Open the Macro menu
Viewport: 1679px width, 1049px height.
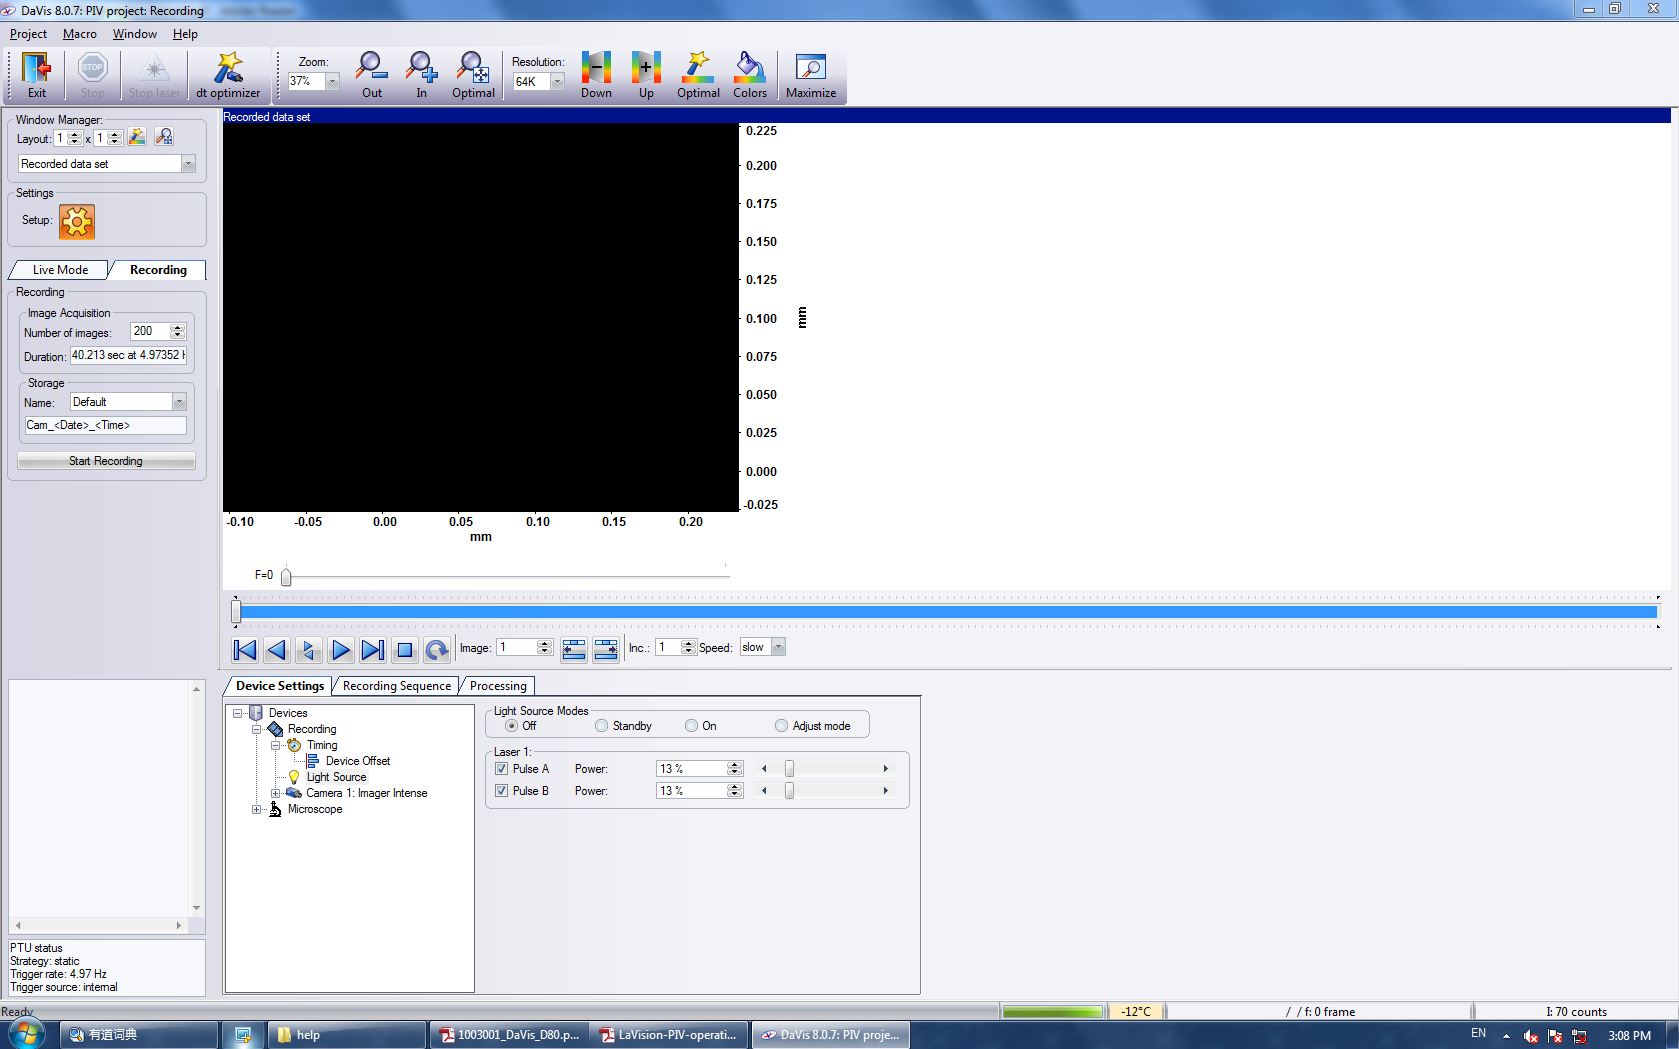(80, 34)
